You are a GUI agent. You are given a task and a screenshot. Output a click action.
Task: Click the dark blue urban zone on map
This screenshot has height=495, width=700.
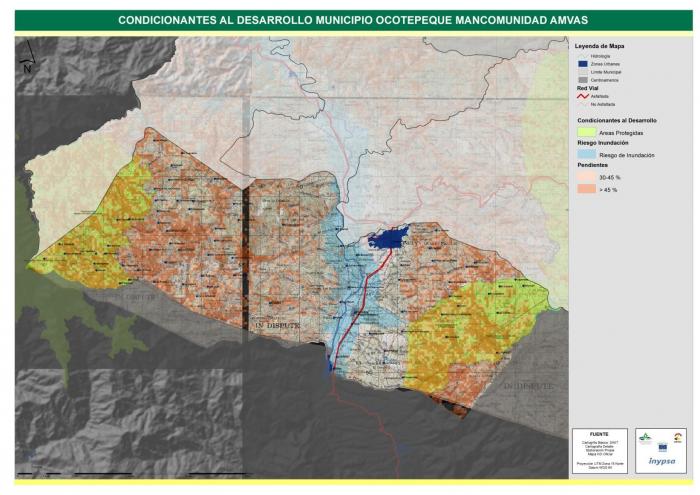click(x=388, y=238)
